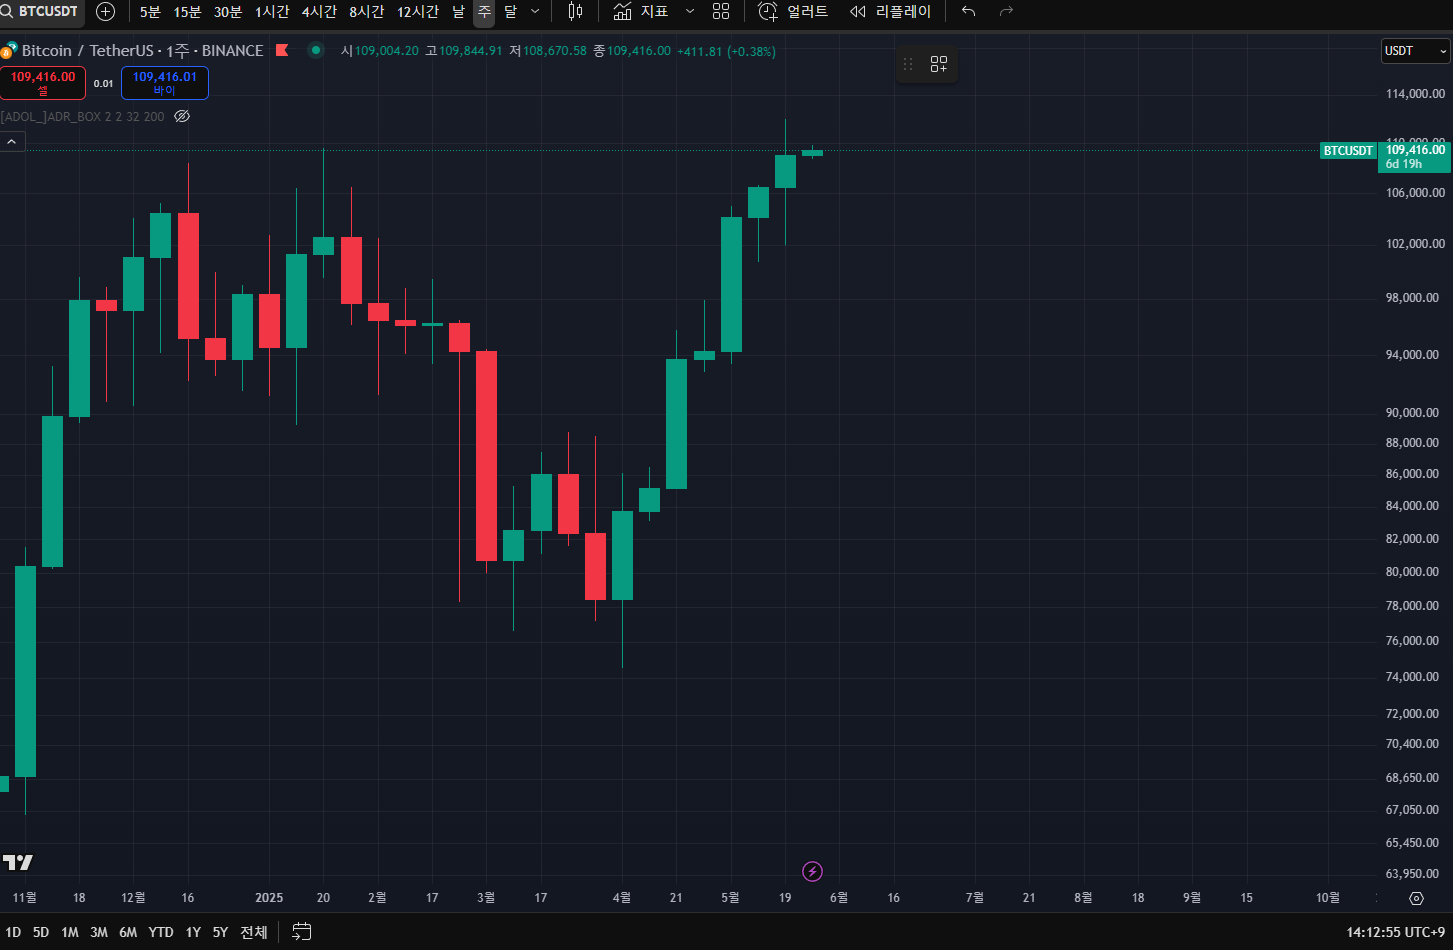Set the date range to 1D
The image size is (1453, 950).
pyautogui.click(x=13, y=932)
